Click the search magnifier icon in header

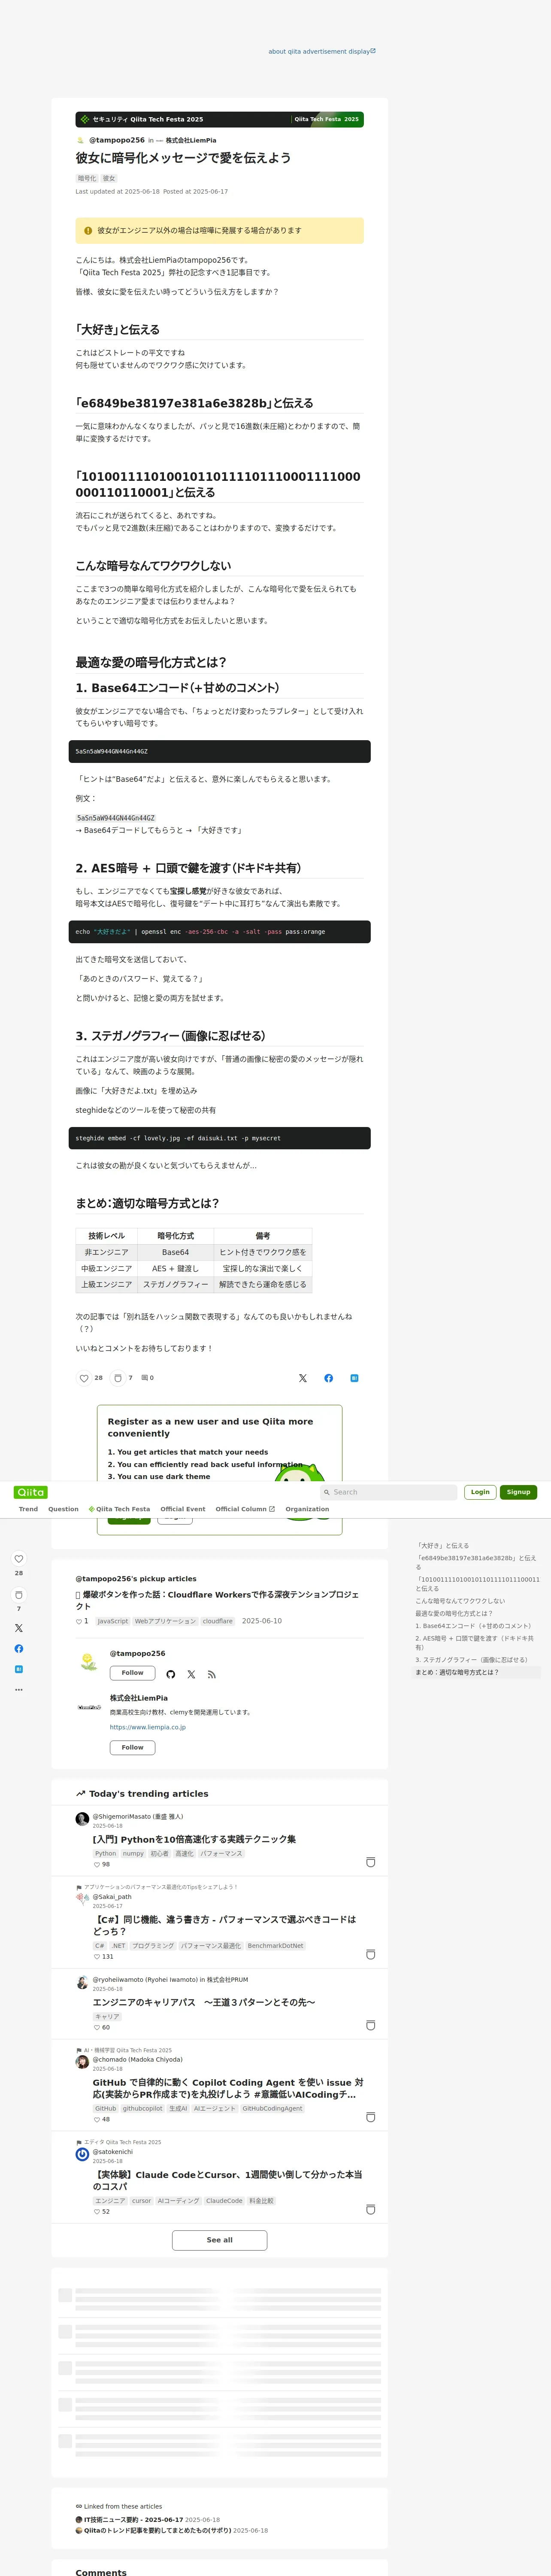[x=326, y=1492]
